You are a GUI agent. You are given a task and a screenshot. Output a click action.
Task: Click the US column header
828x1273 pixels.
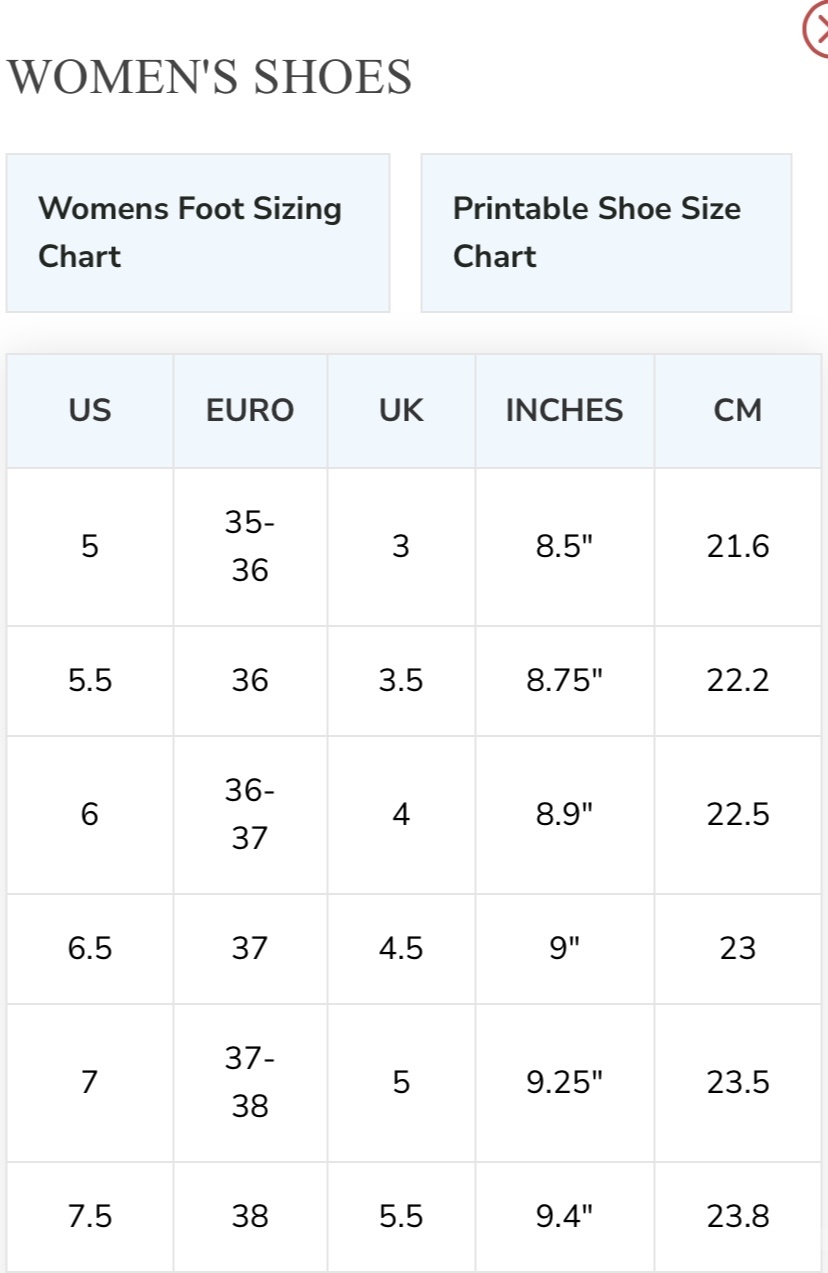click(x=90, y=411)
